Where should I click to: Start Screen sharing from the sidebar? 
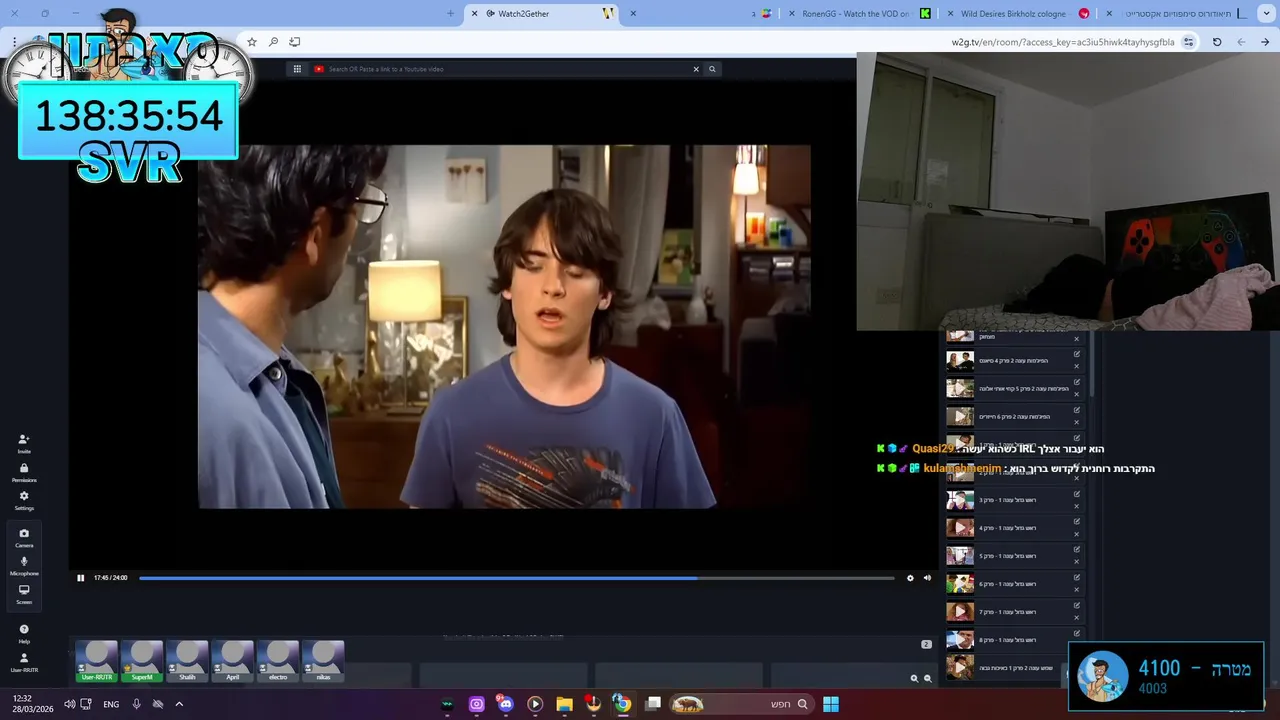(x=24, y=594)
